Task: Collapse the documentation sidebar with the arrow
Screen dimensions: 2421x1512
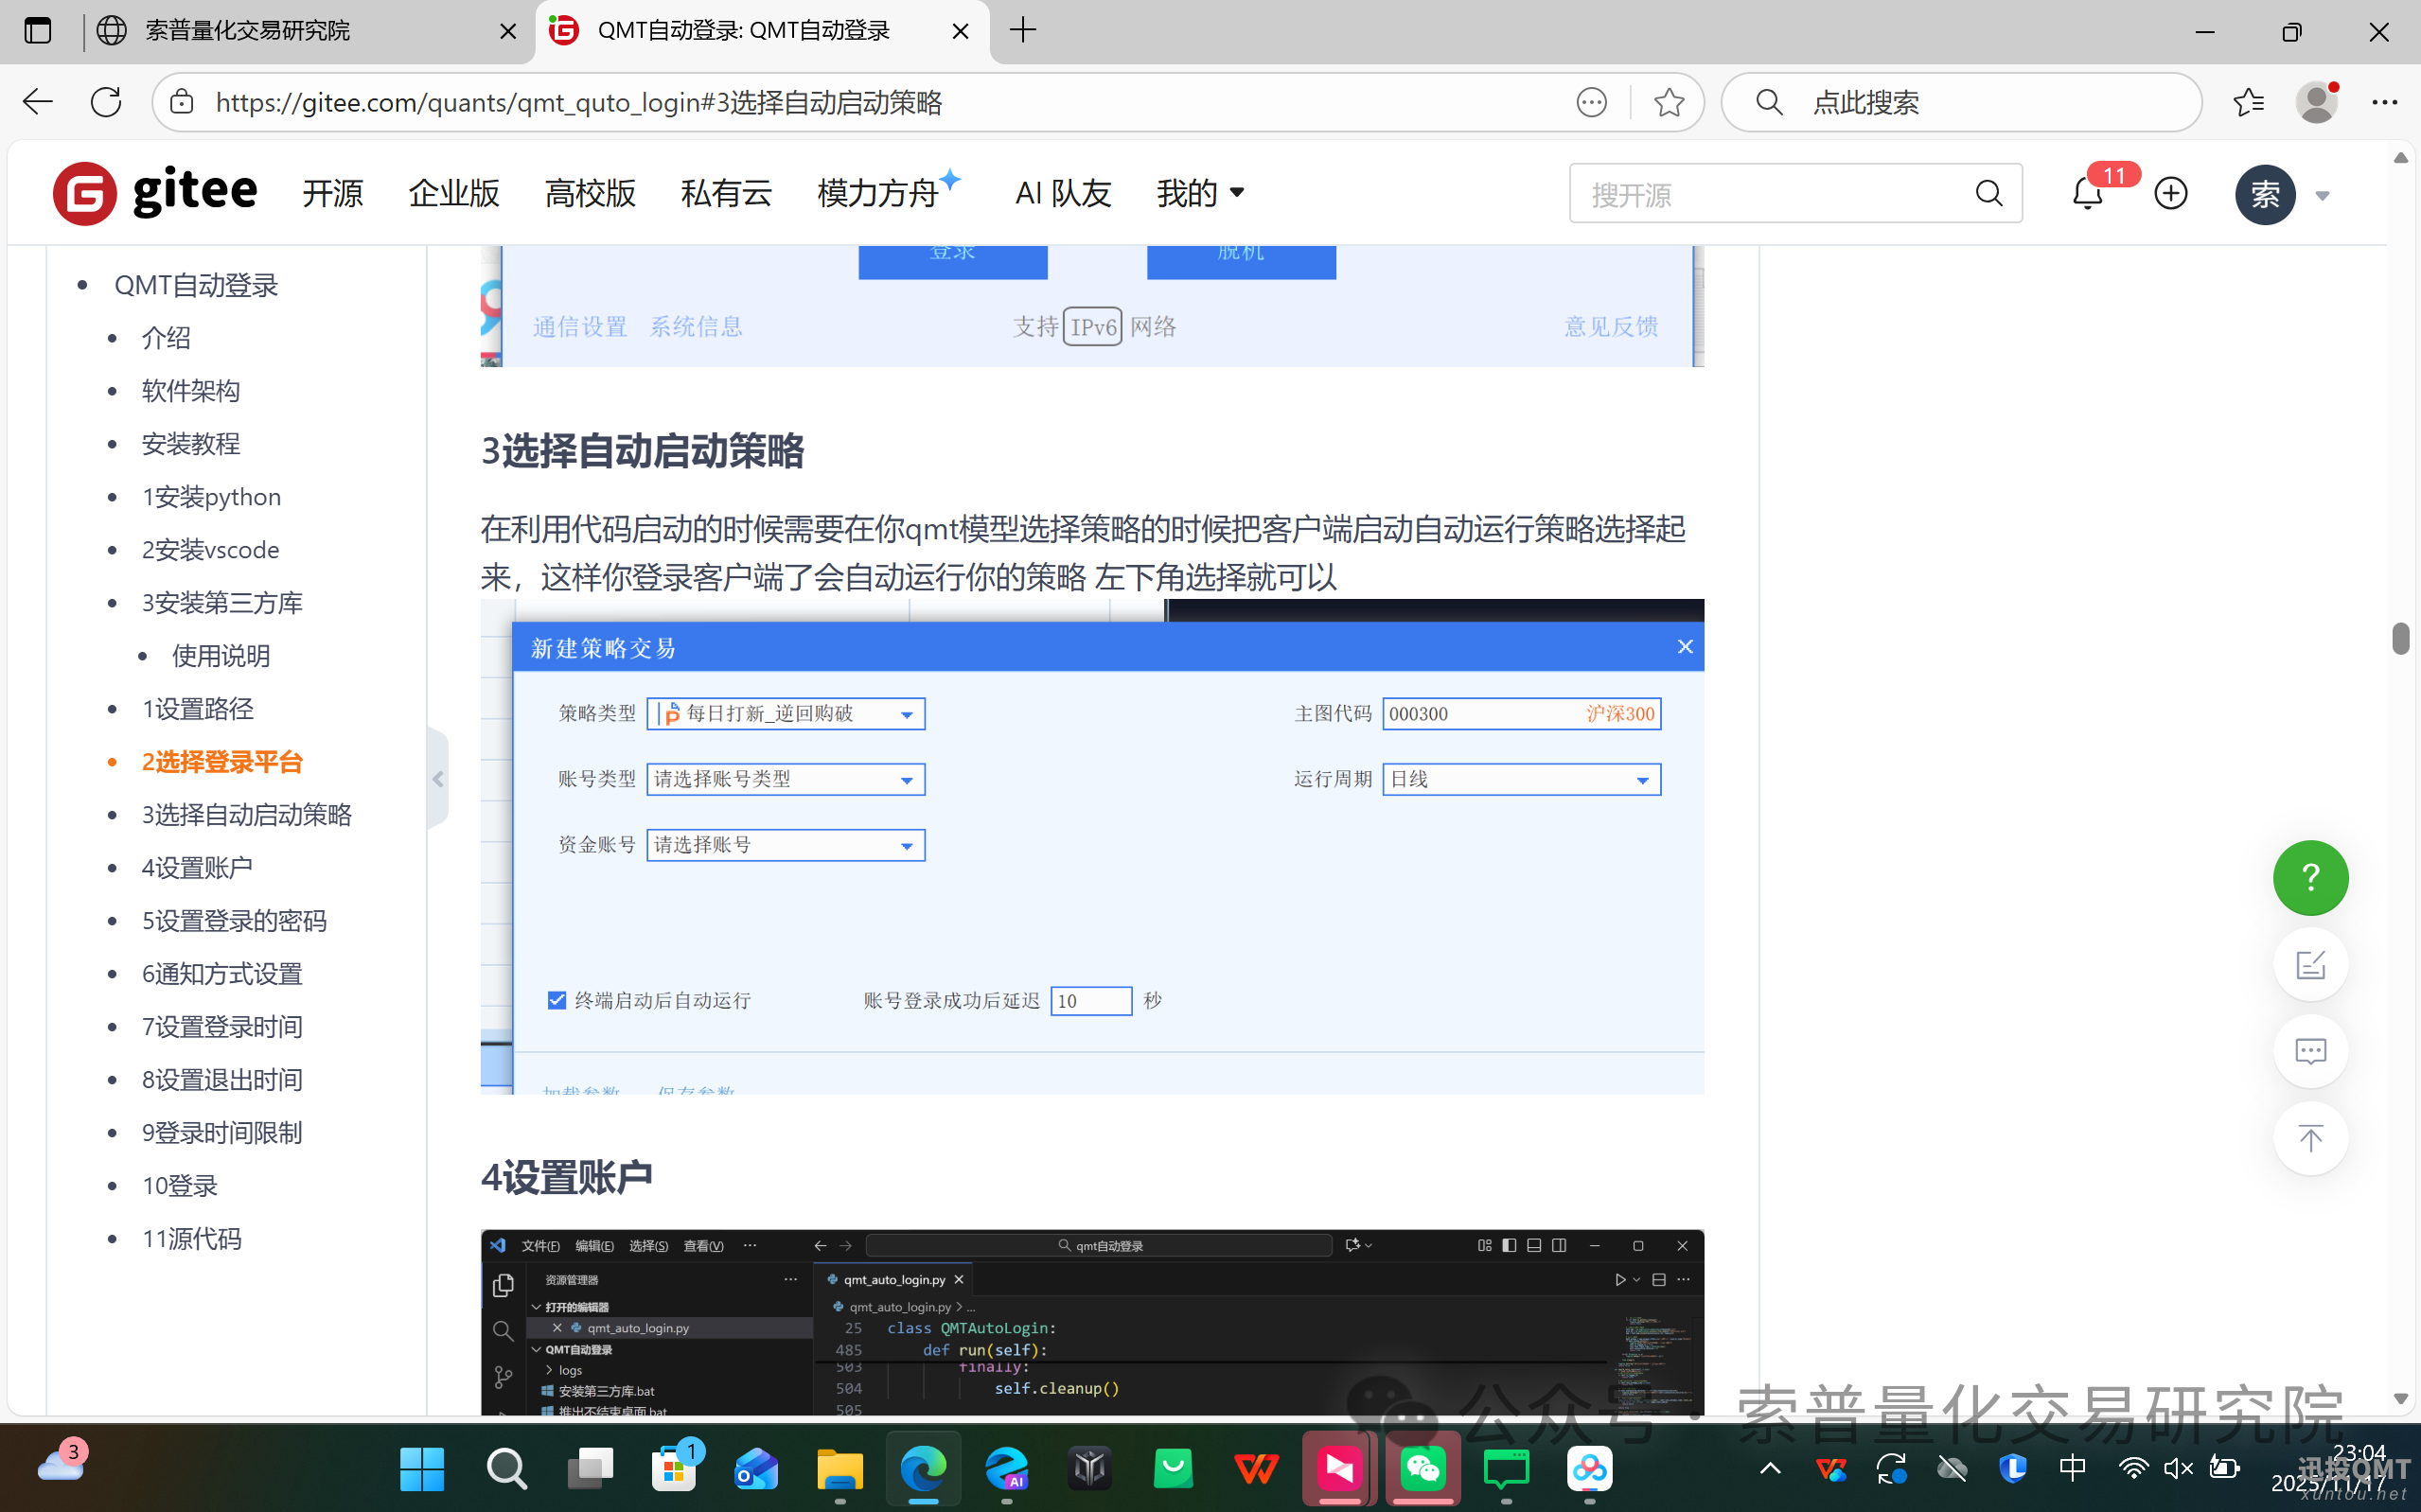Action: [x=438, y=779]
